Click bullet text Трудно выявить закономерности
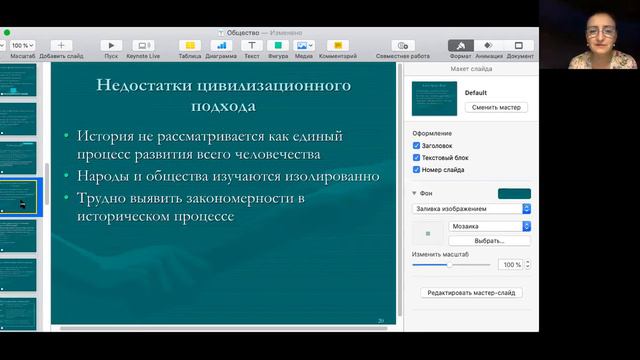Viewport: 640px width, 360px height. [191, 207]
